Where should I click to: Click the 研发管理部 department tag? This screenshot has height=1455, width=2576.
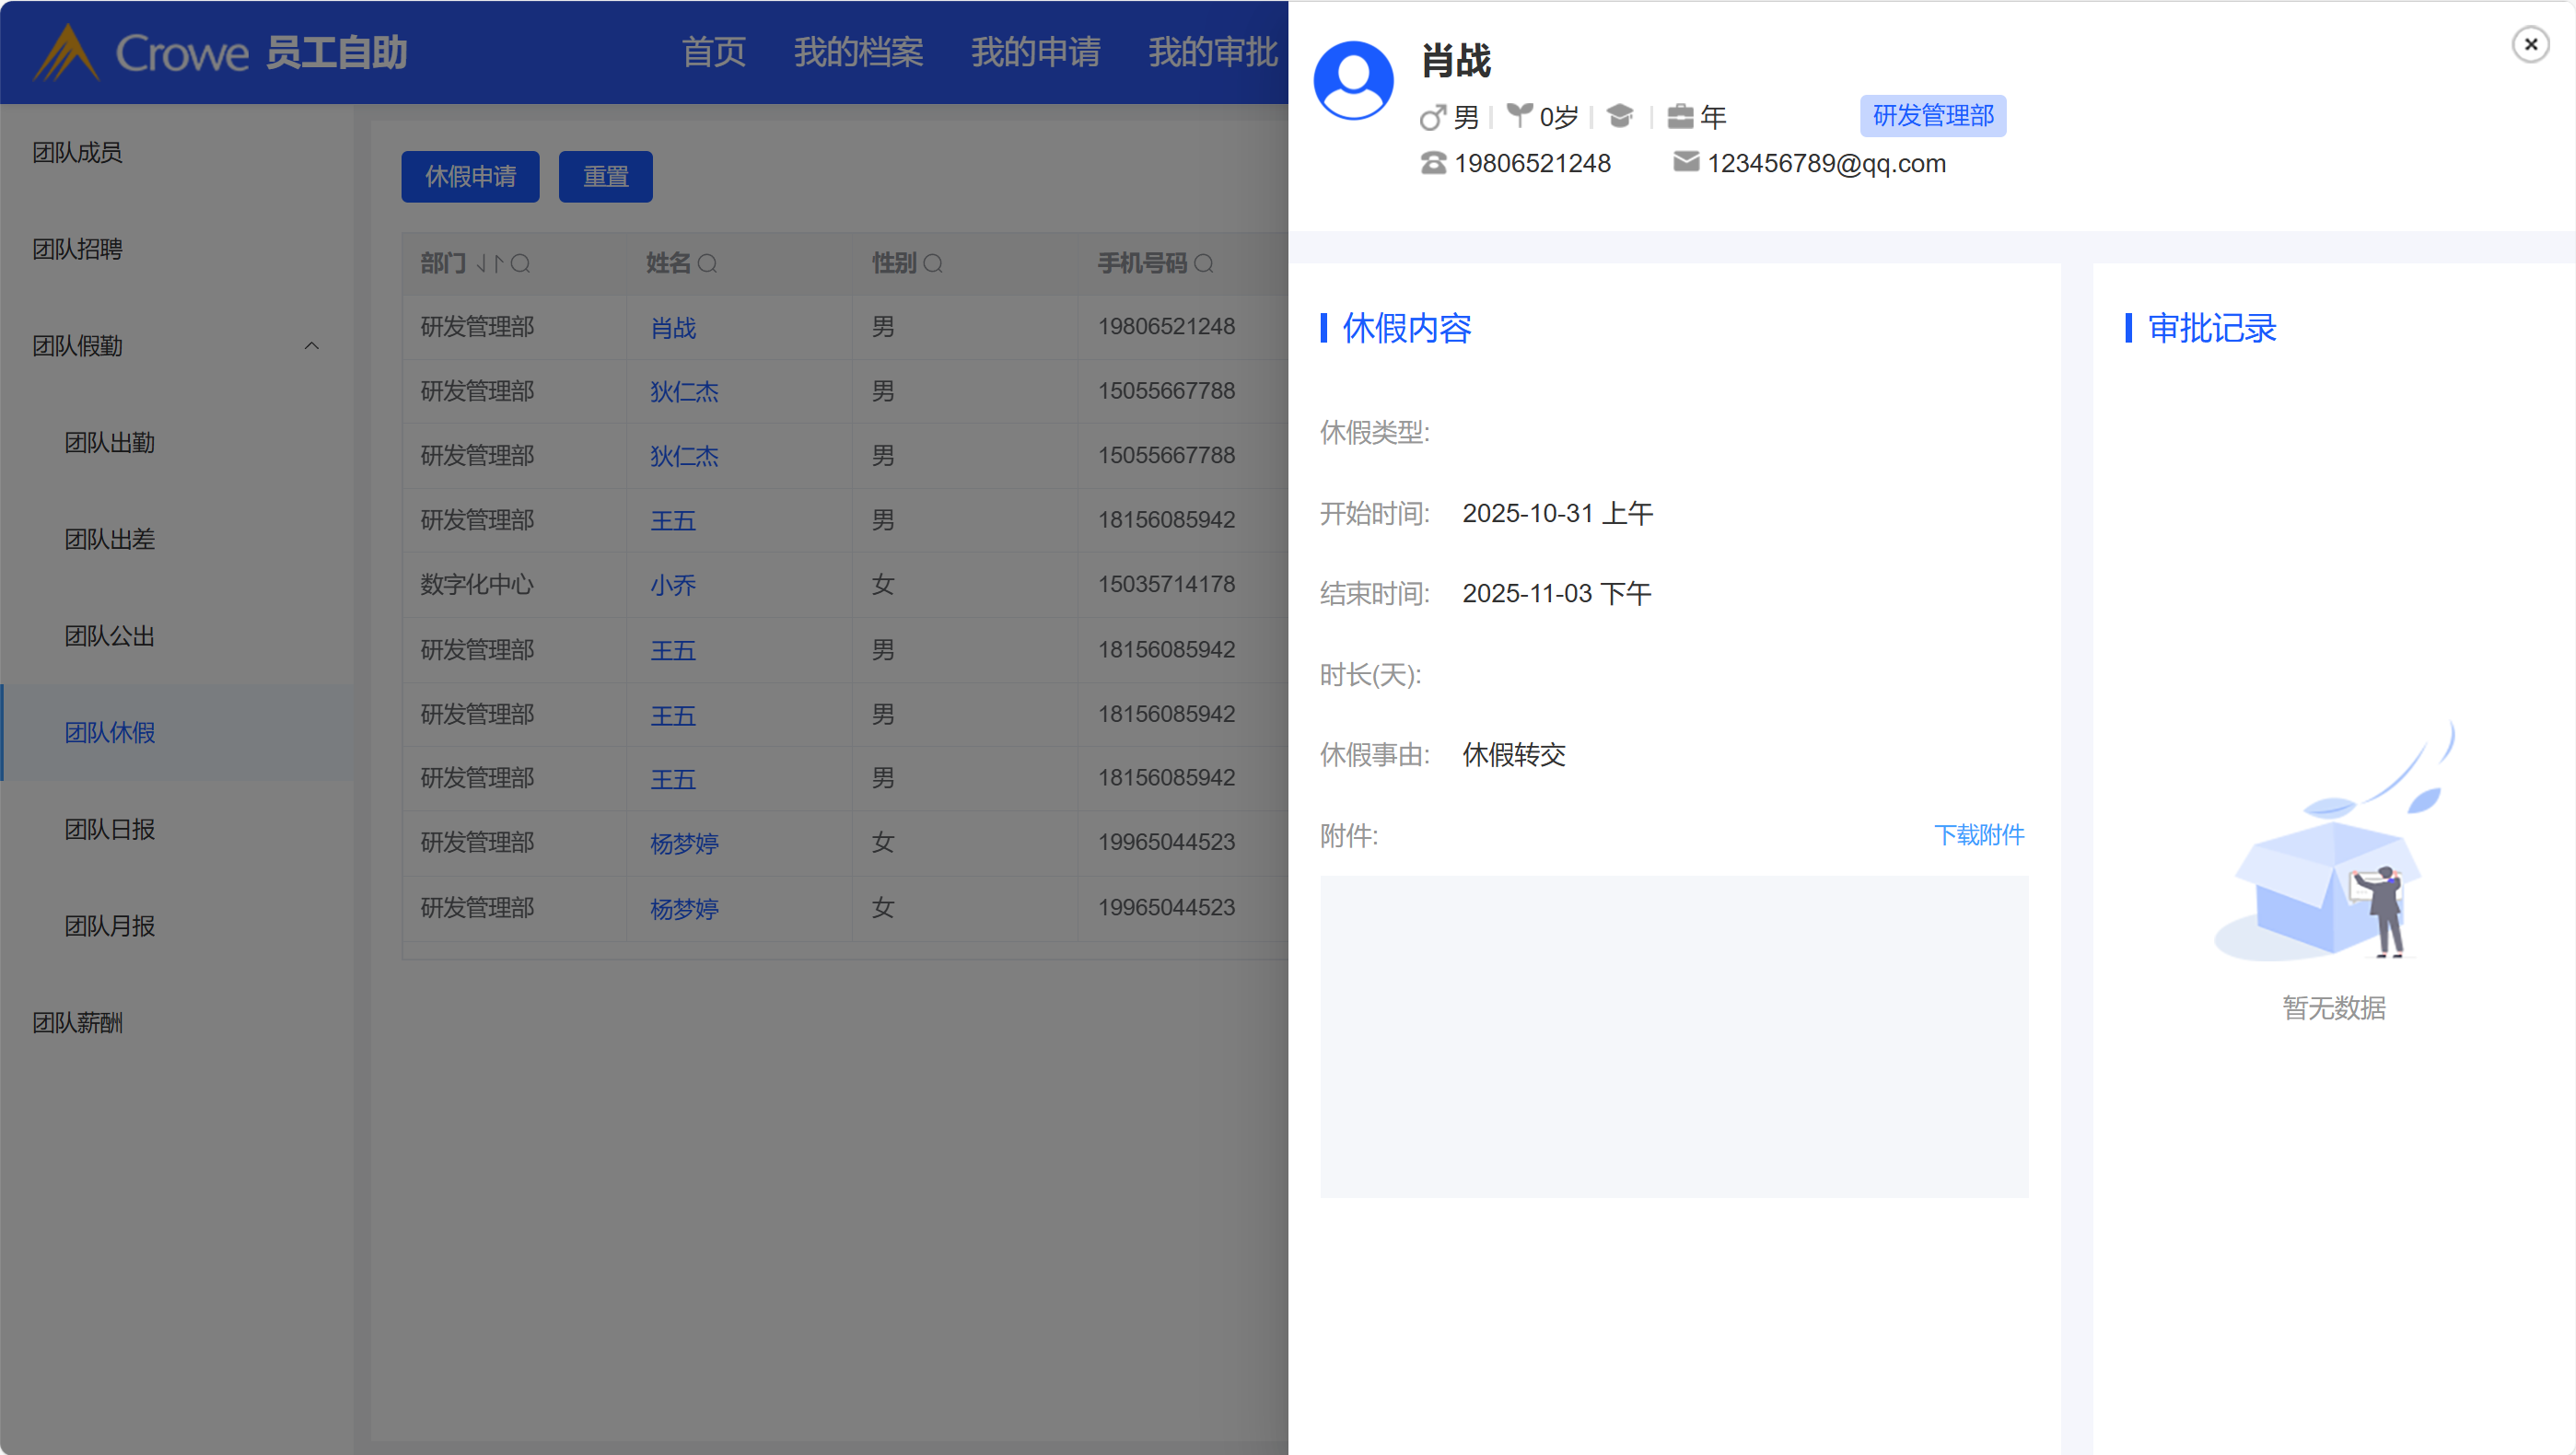1932,116
